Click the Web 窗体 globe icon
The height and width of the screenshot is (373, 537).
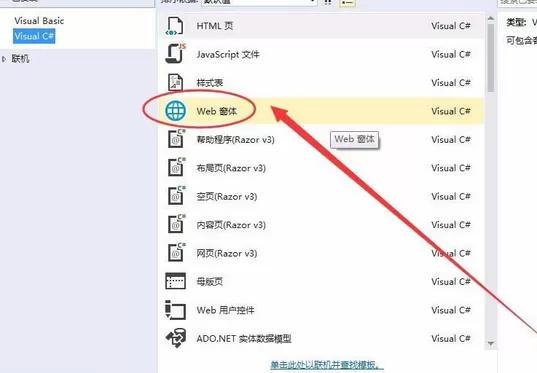[176, 111]
